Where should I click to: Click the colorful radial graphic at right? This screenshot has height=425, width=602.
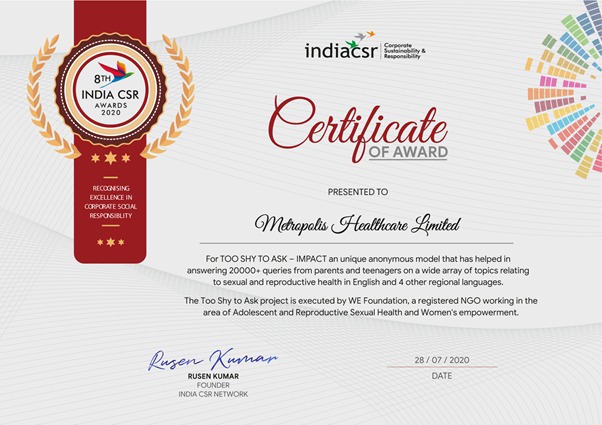(x=563, y=89)
